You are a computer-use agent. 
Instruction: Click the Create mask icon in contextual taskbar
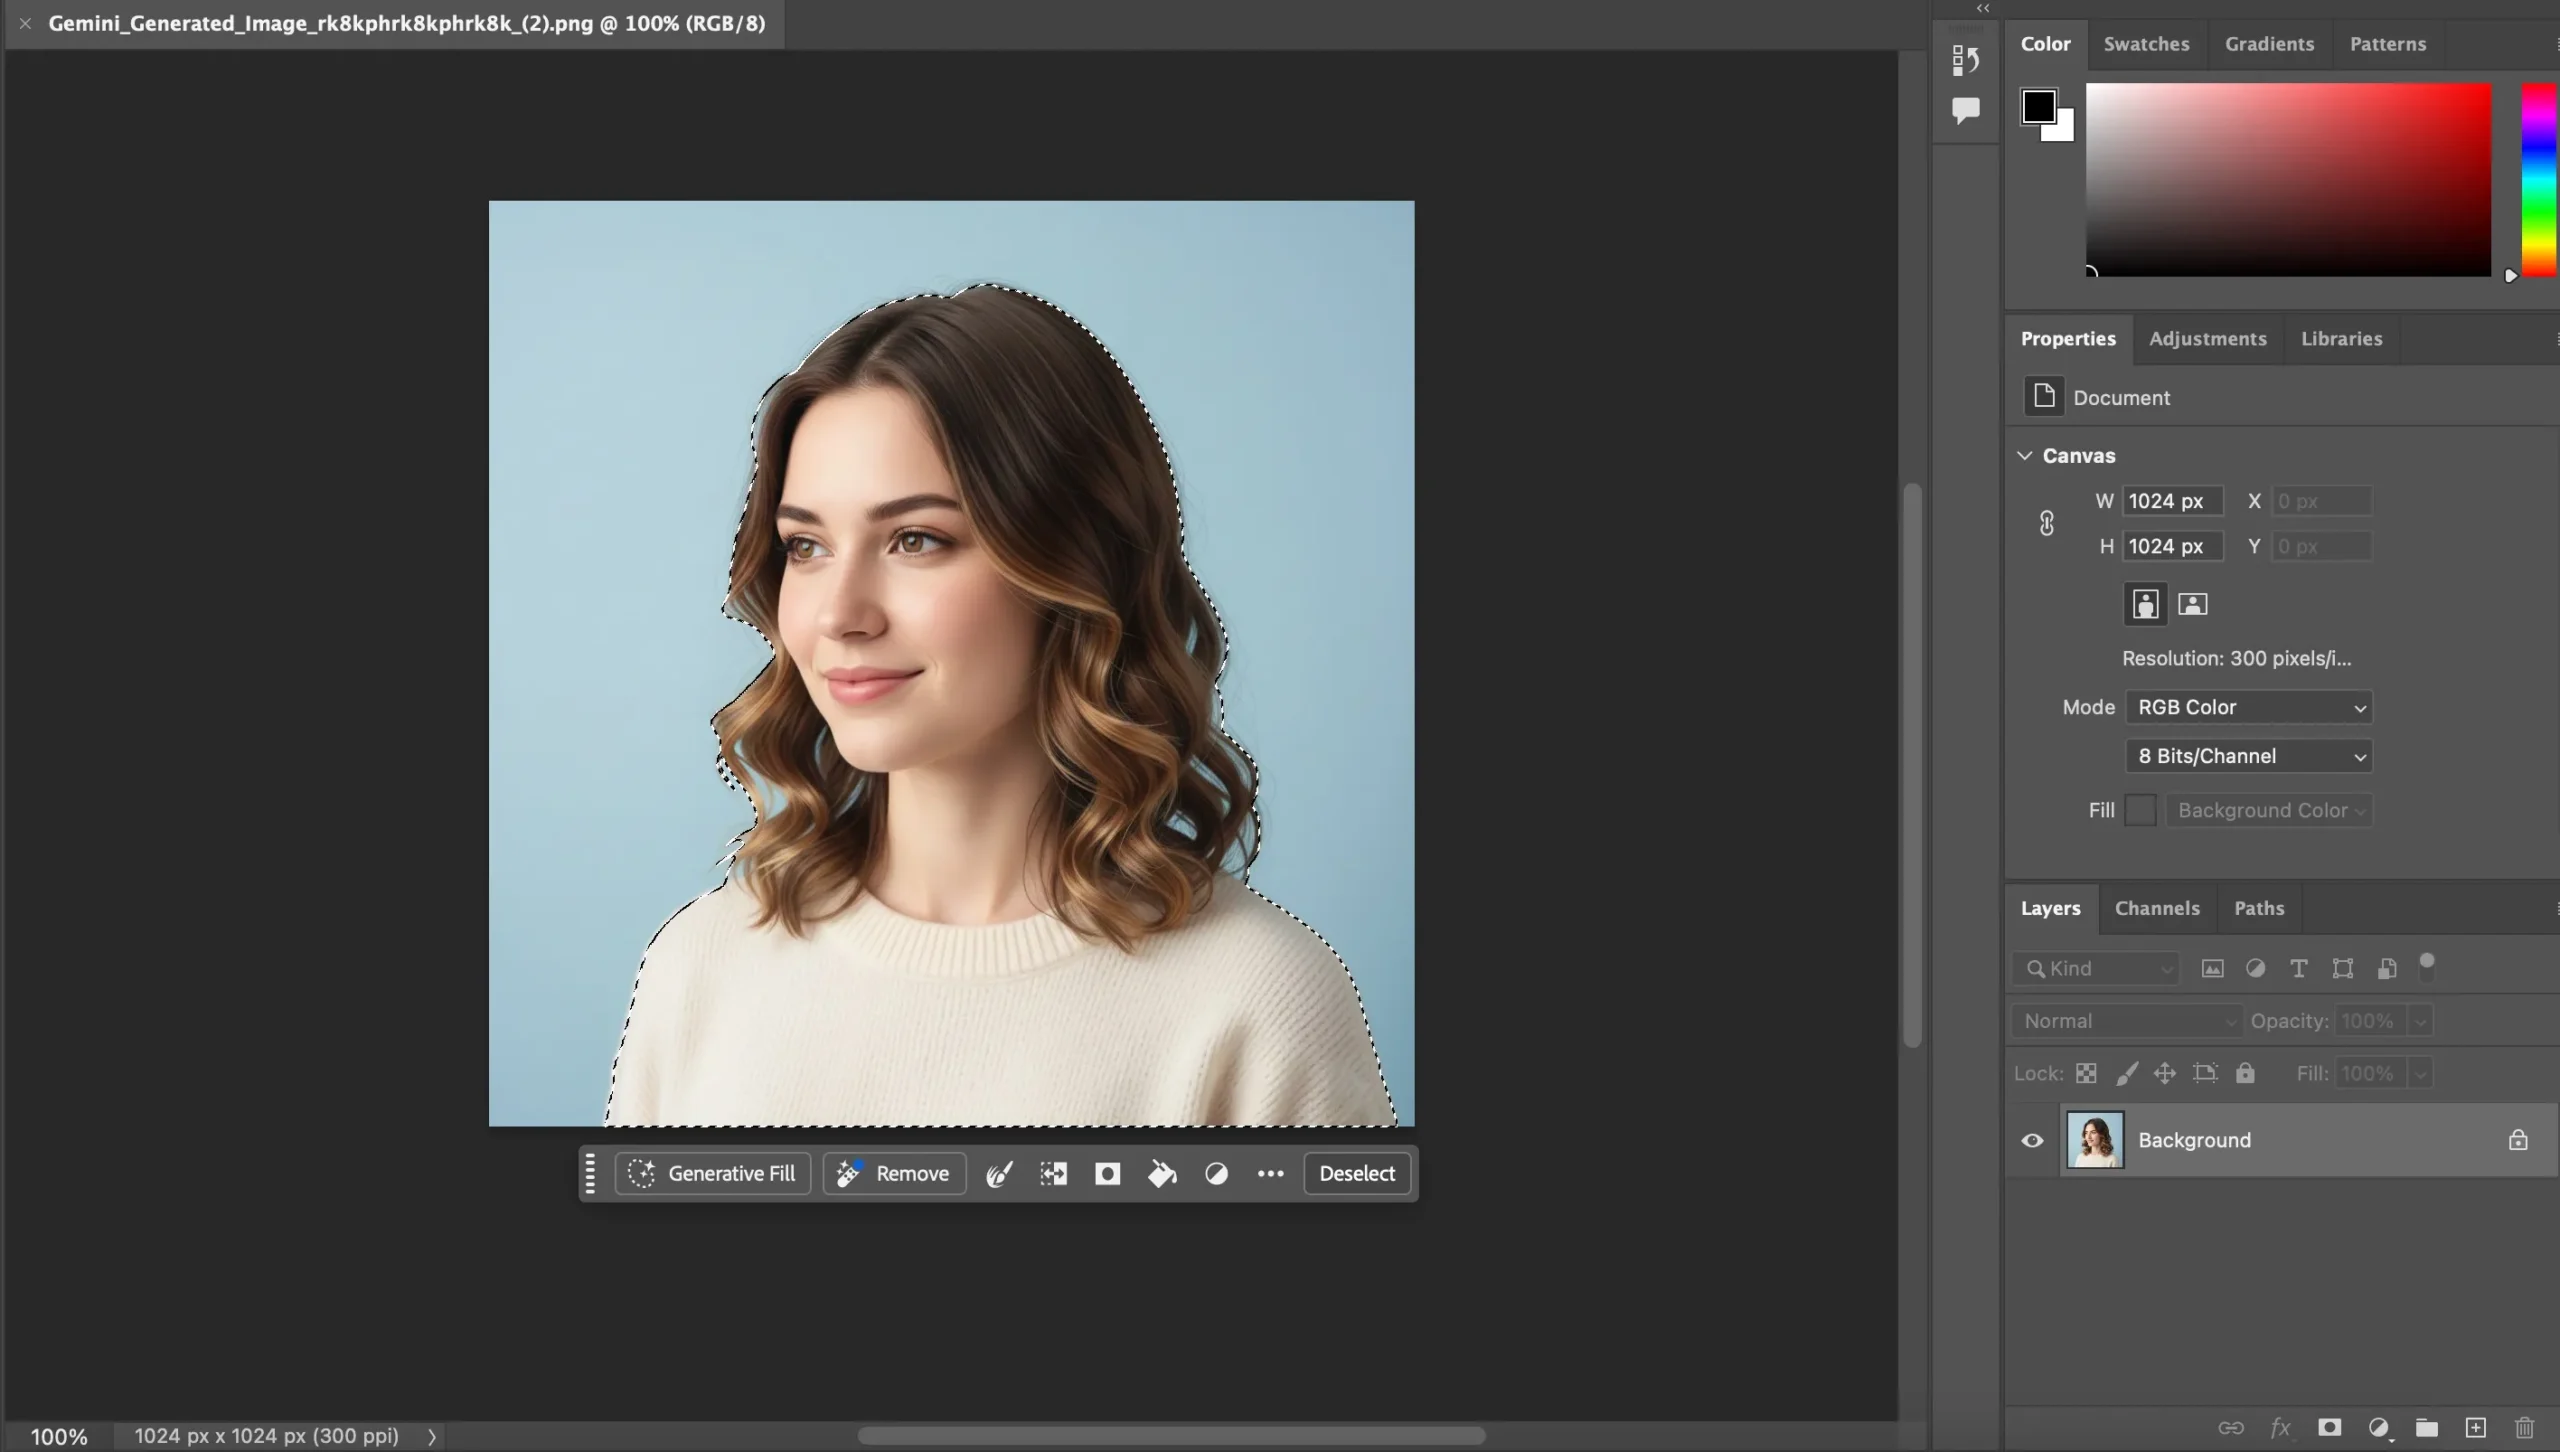pyautogui.click(x=1107, y=1173)
